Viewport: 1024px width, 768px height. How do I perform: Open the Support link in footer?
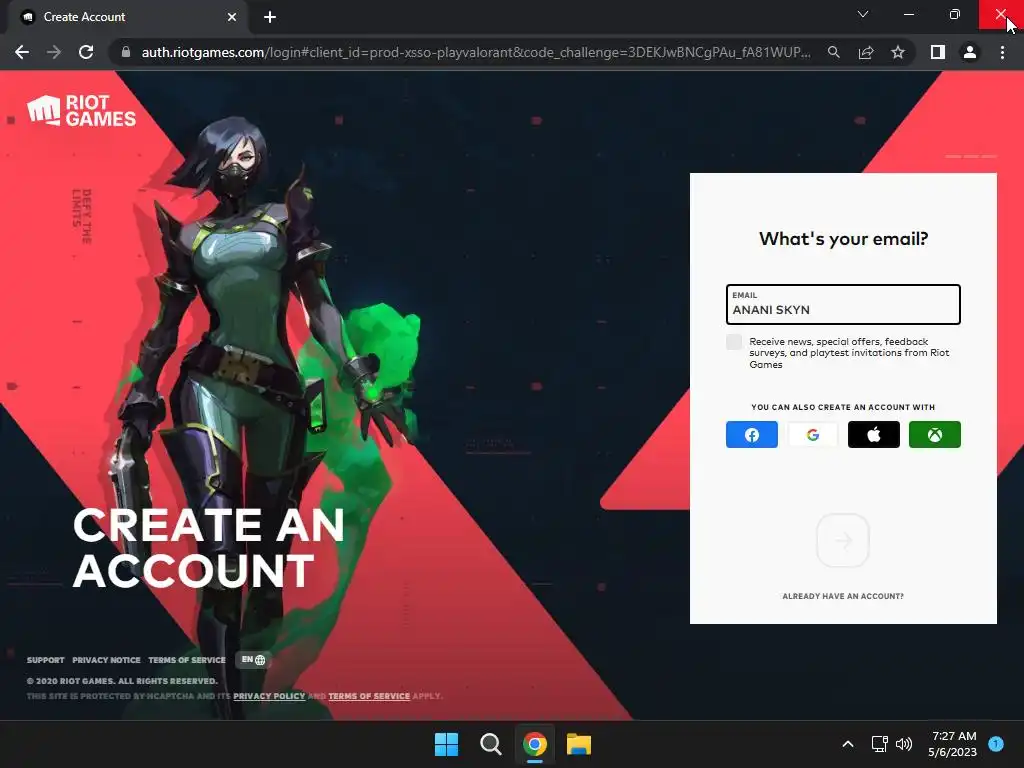[46, 660]
